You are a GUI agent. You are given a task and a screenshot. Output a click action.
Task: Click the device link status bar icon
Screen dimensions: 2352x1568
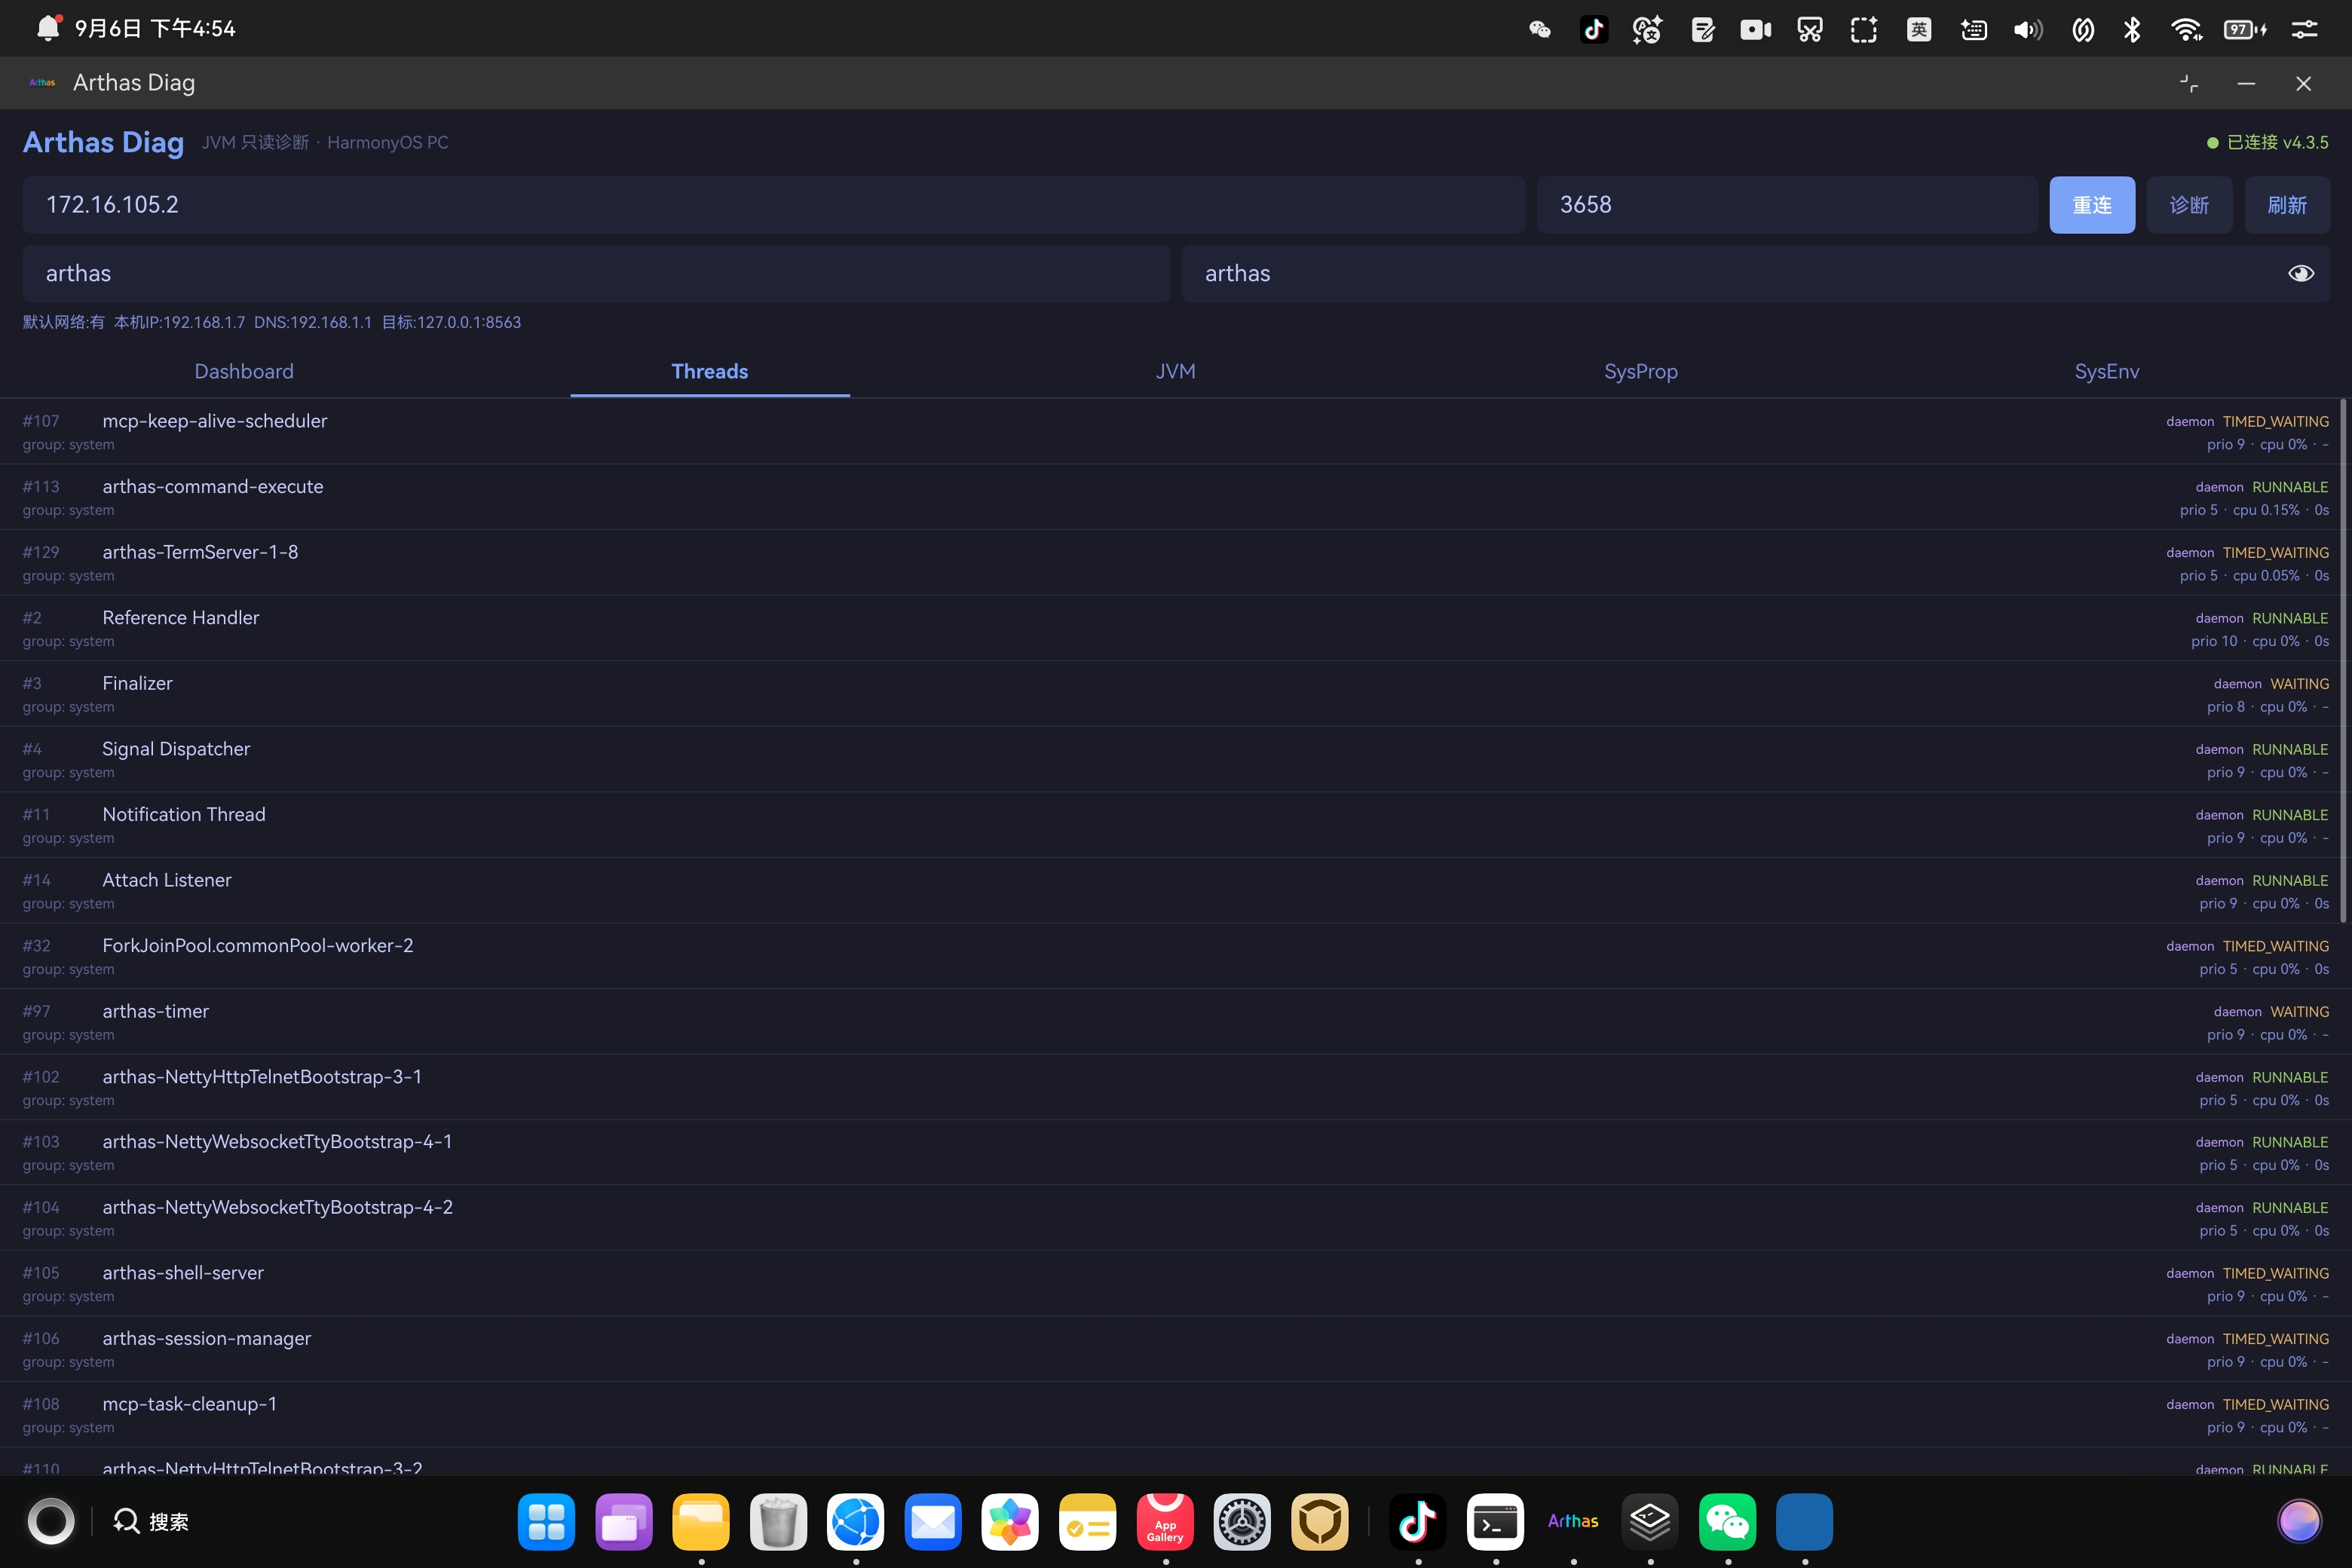click(2083, 29)
